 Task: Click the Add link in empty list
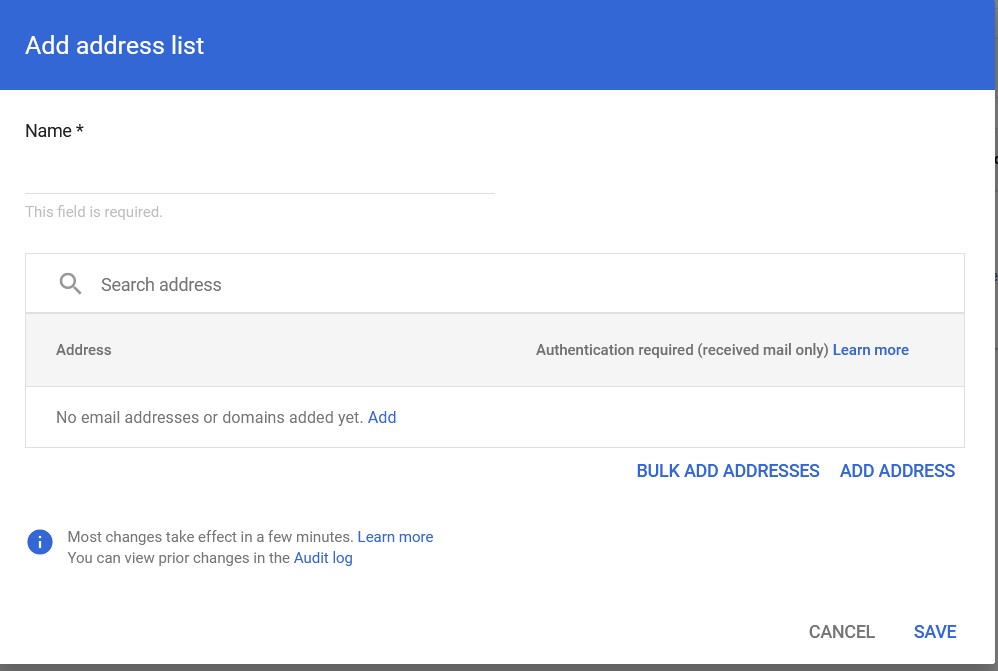click(x=382, y=417)
